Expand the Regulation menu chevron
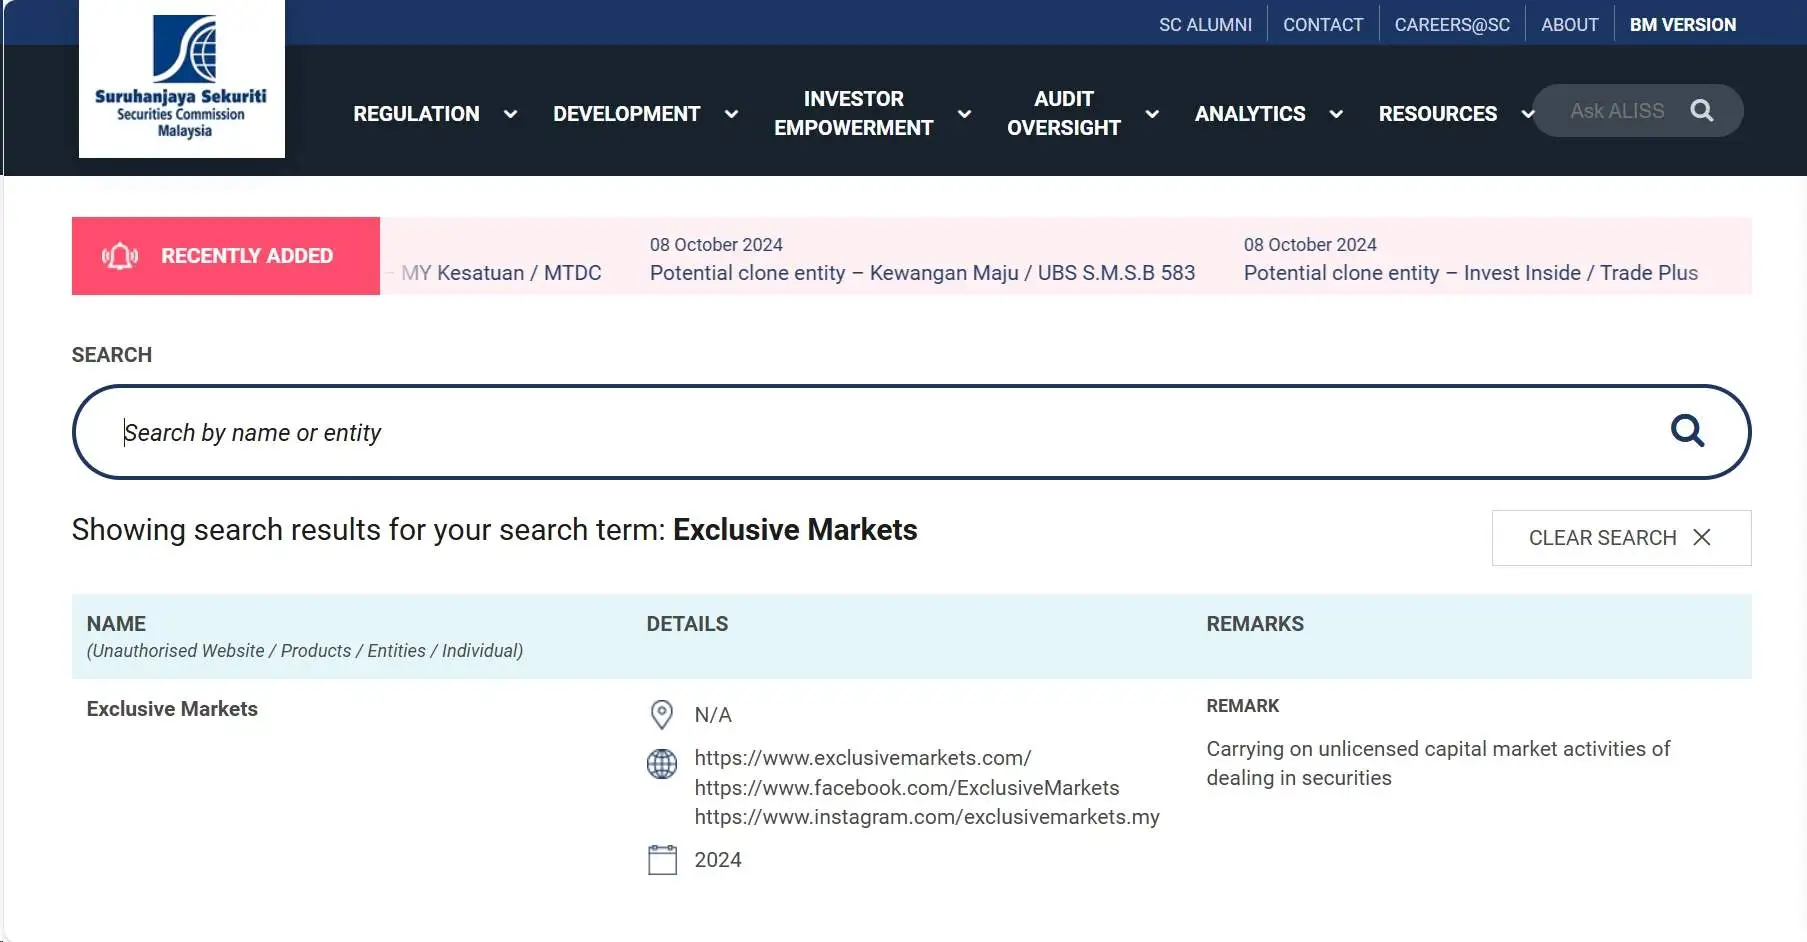 point(510,114)
